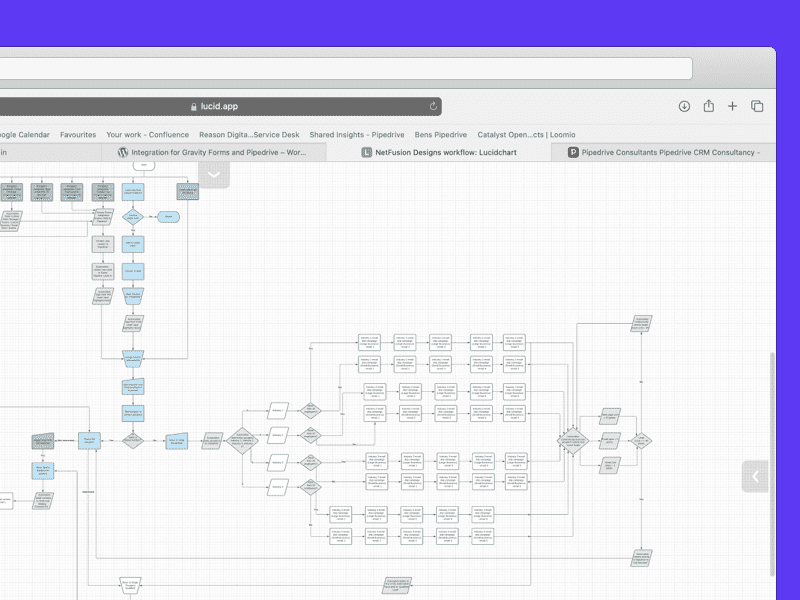Click the lucid.app address bar
Viewport: 800px width, 600px height.
coord(220,106)
